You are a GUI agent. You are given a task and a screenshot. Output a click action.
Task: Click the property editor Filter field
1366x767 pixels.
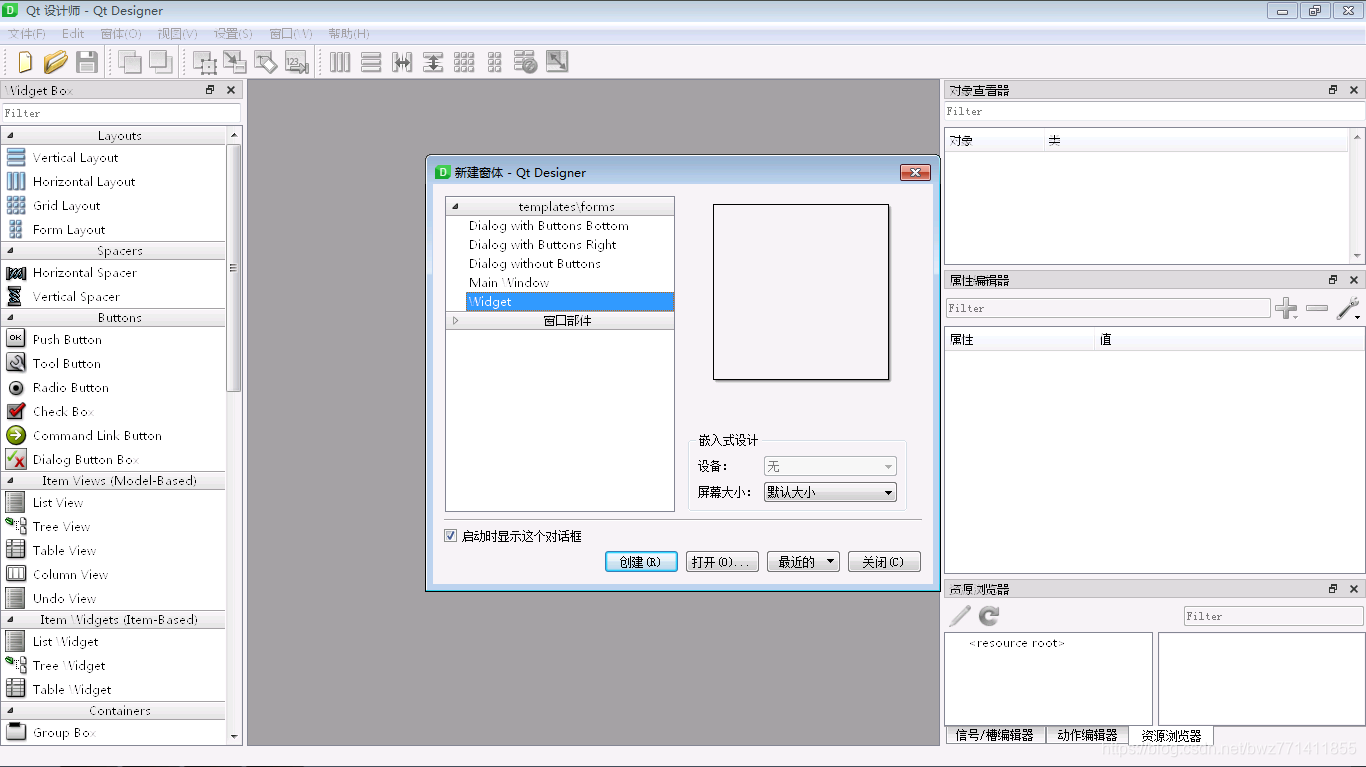[x=1108, y=309]
